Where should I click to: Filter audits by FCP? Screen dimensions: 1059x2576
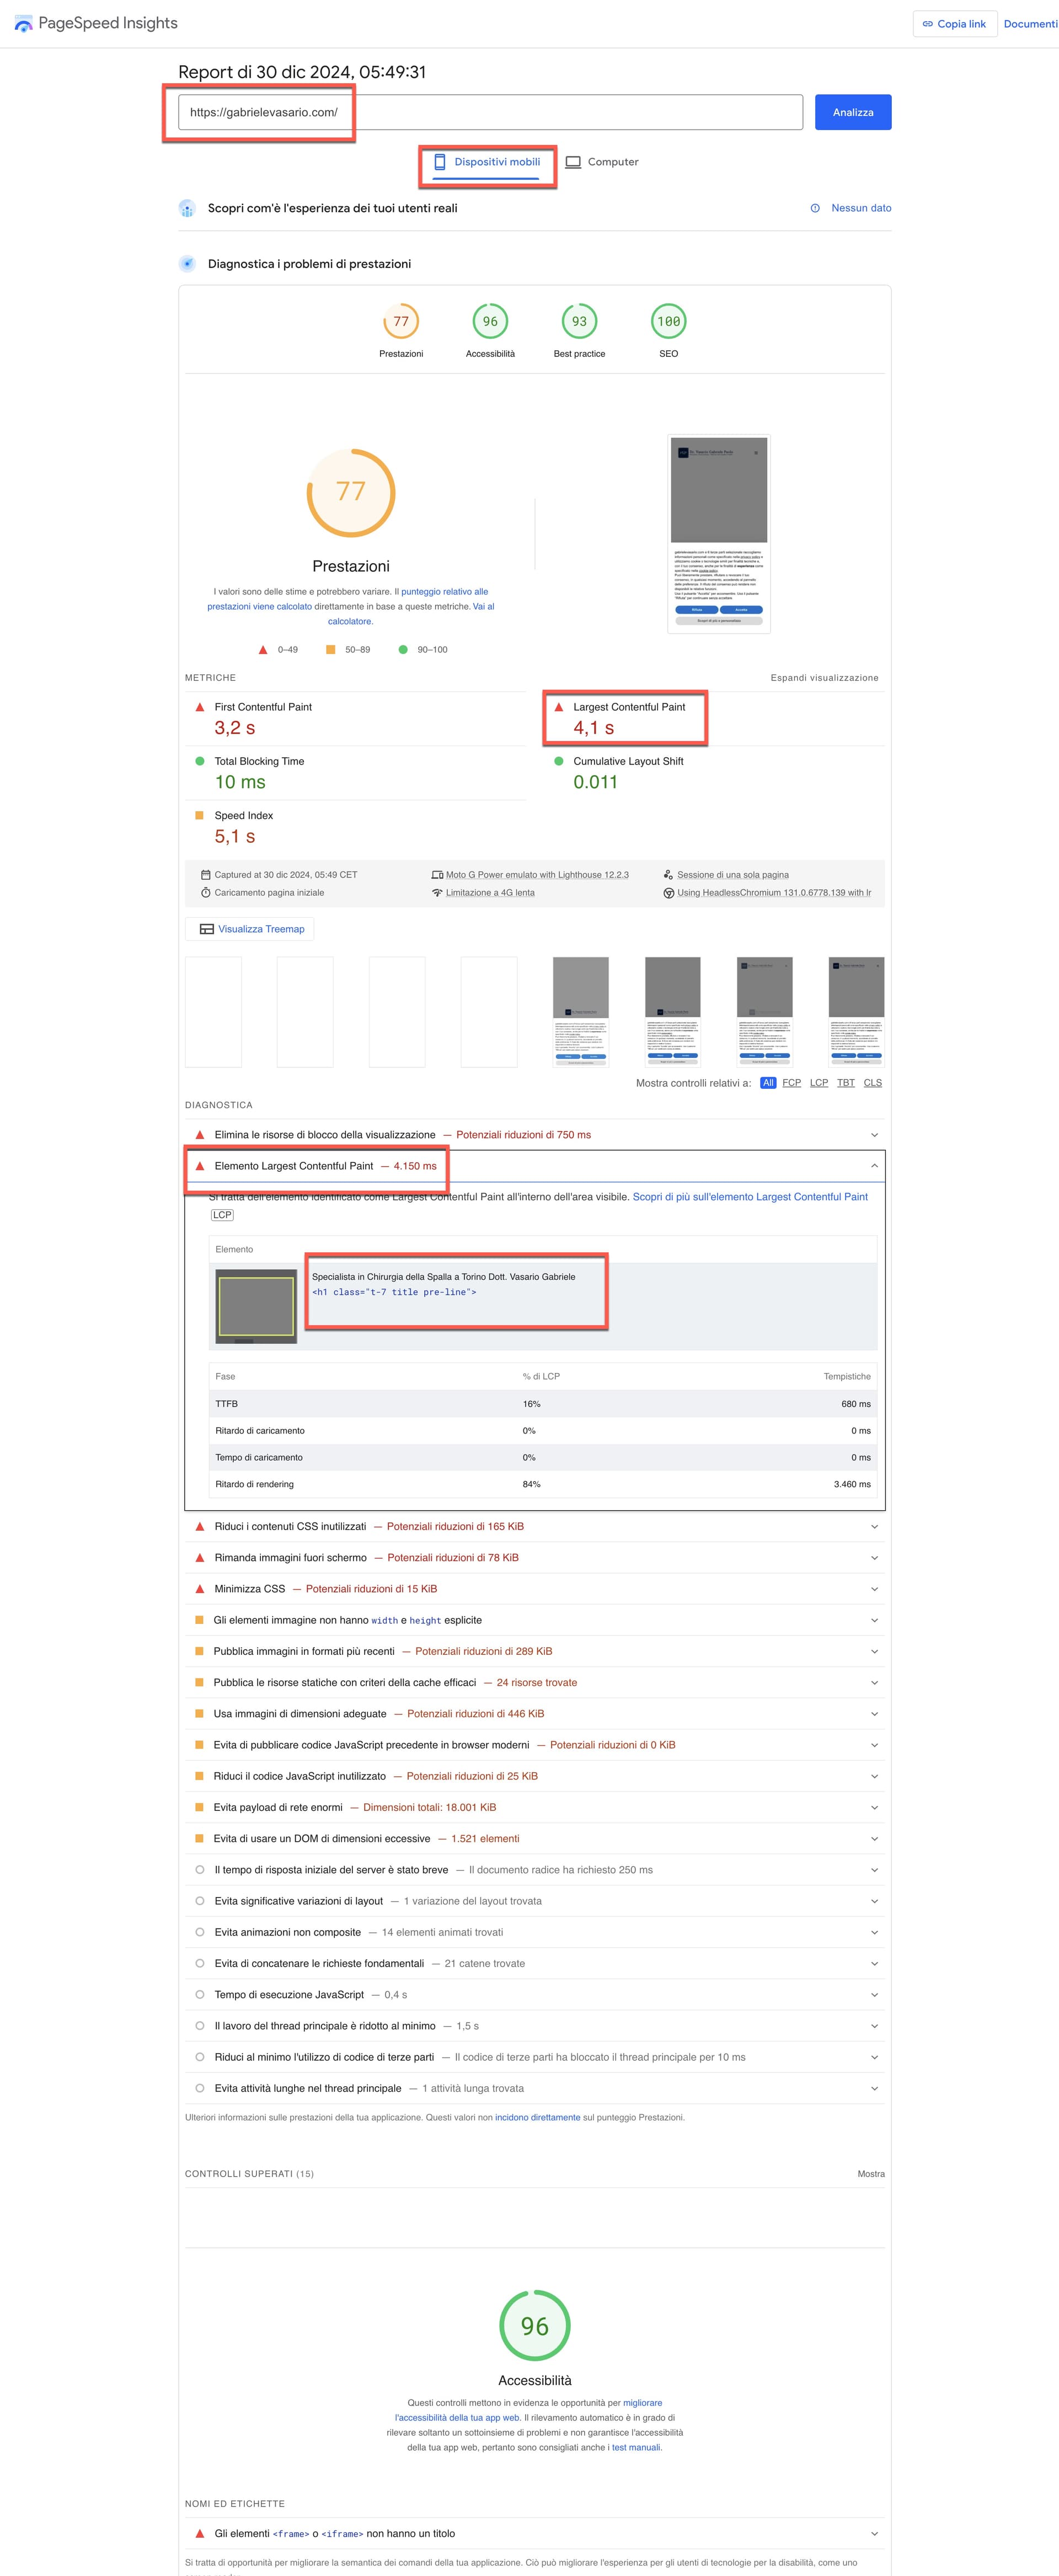[791, 1083]
